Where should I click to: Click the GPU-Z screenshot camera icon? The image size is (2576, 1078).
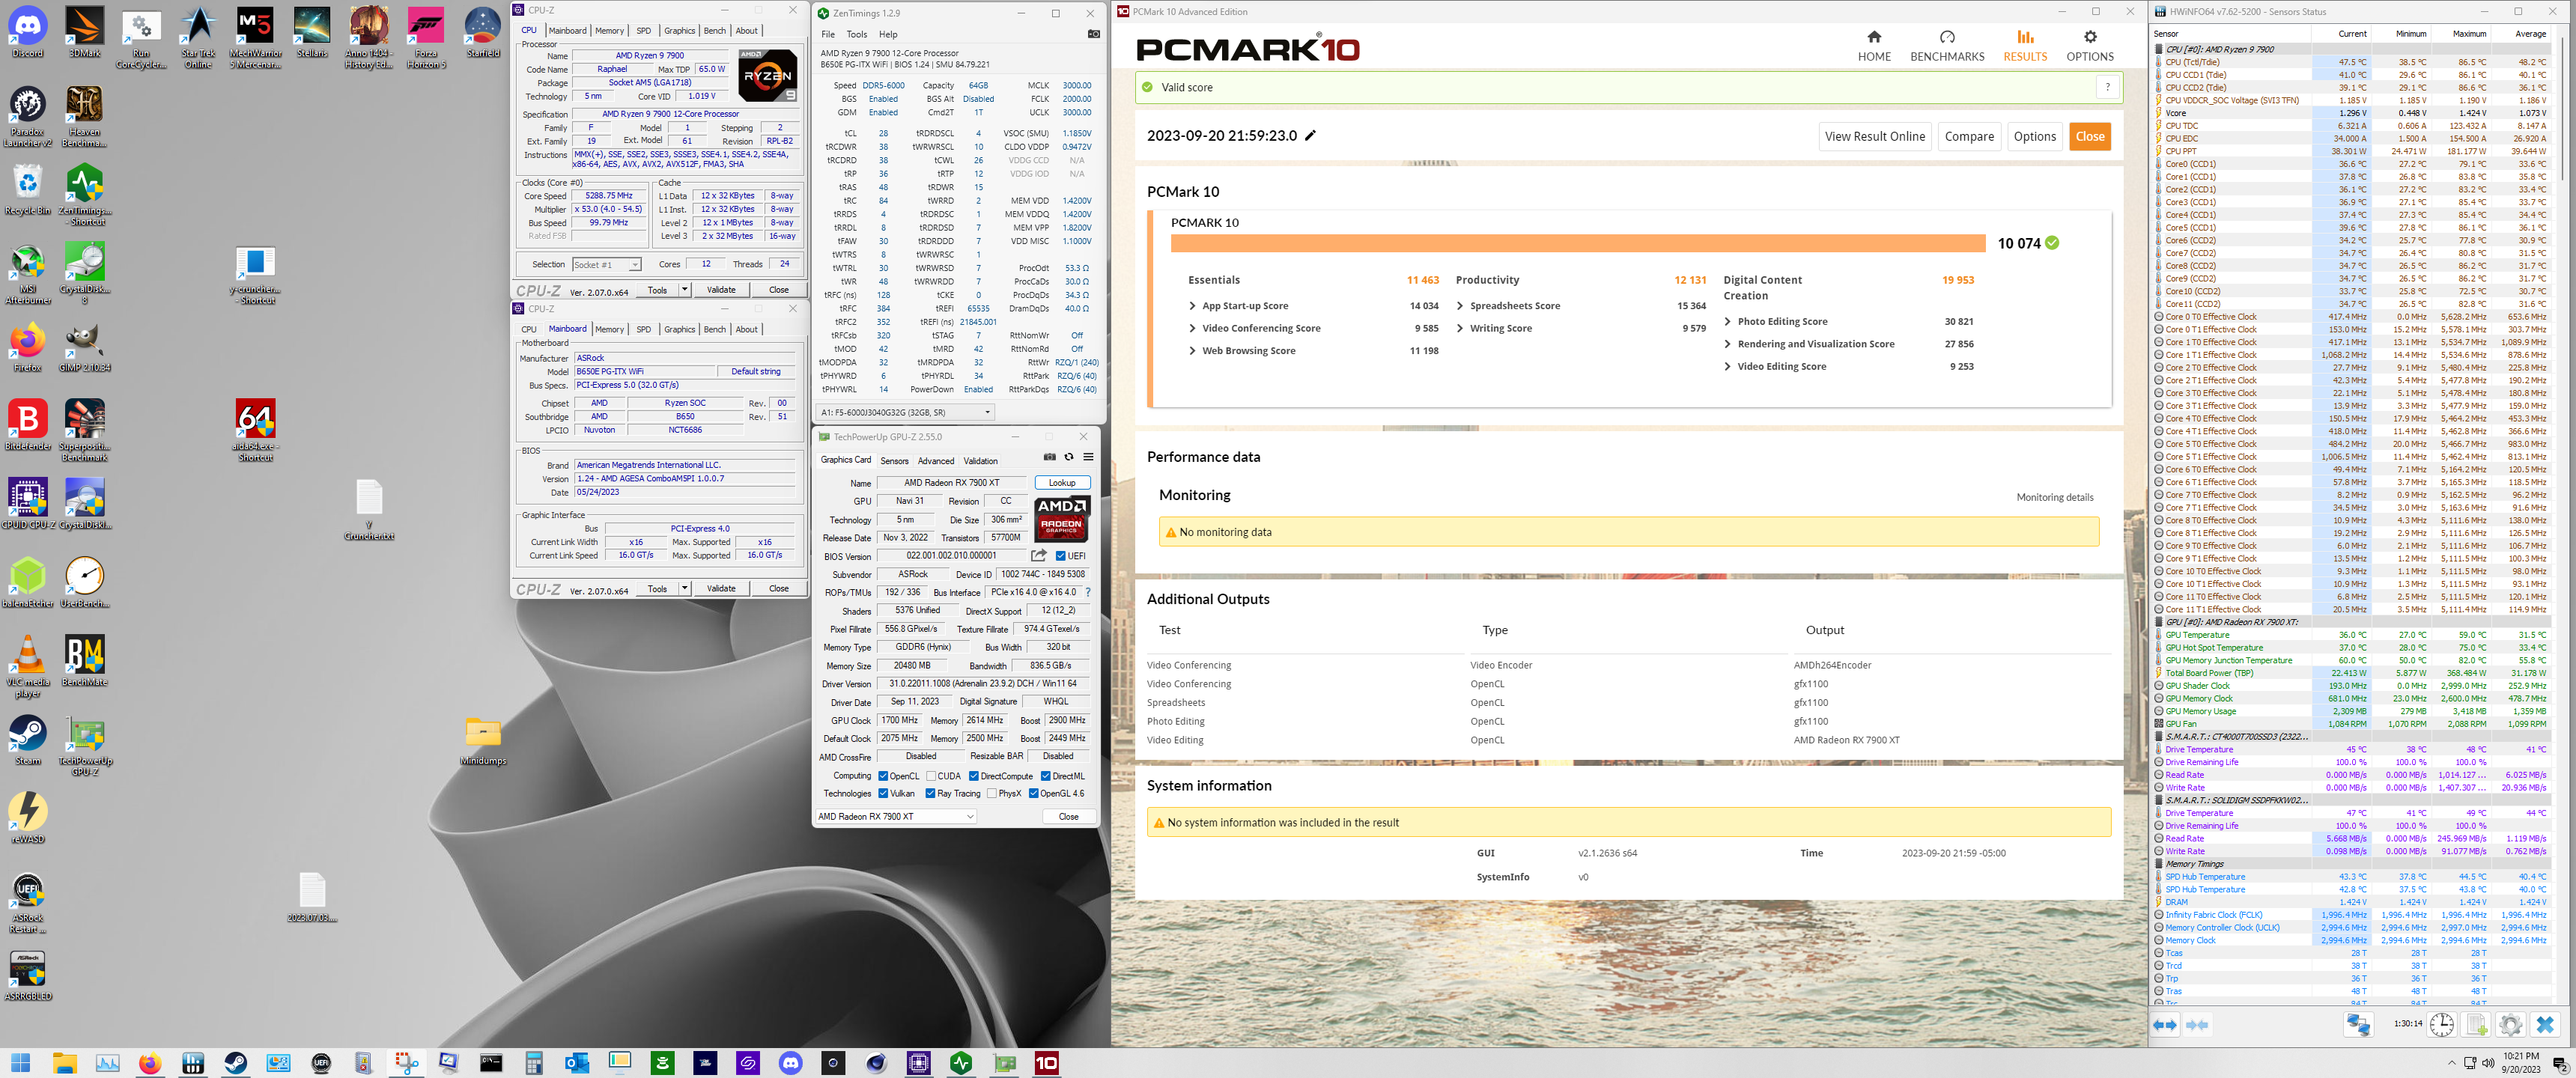[1049, 457]
